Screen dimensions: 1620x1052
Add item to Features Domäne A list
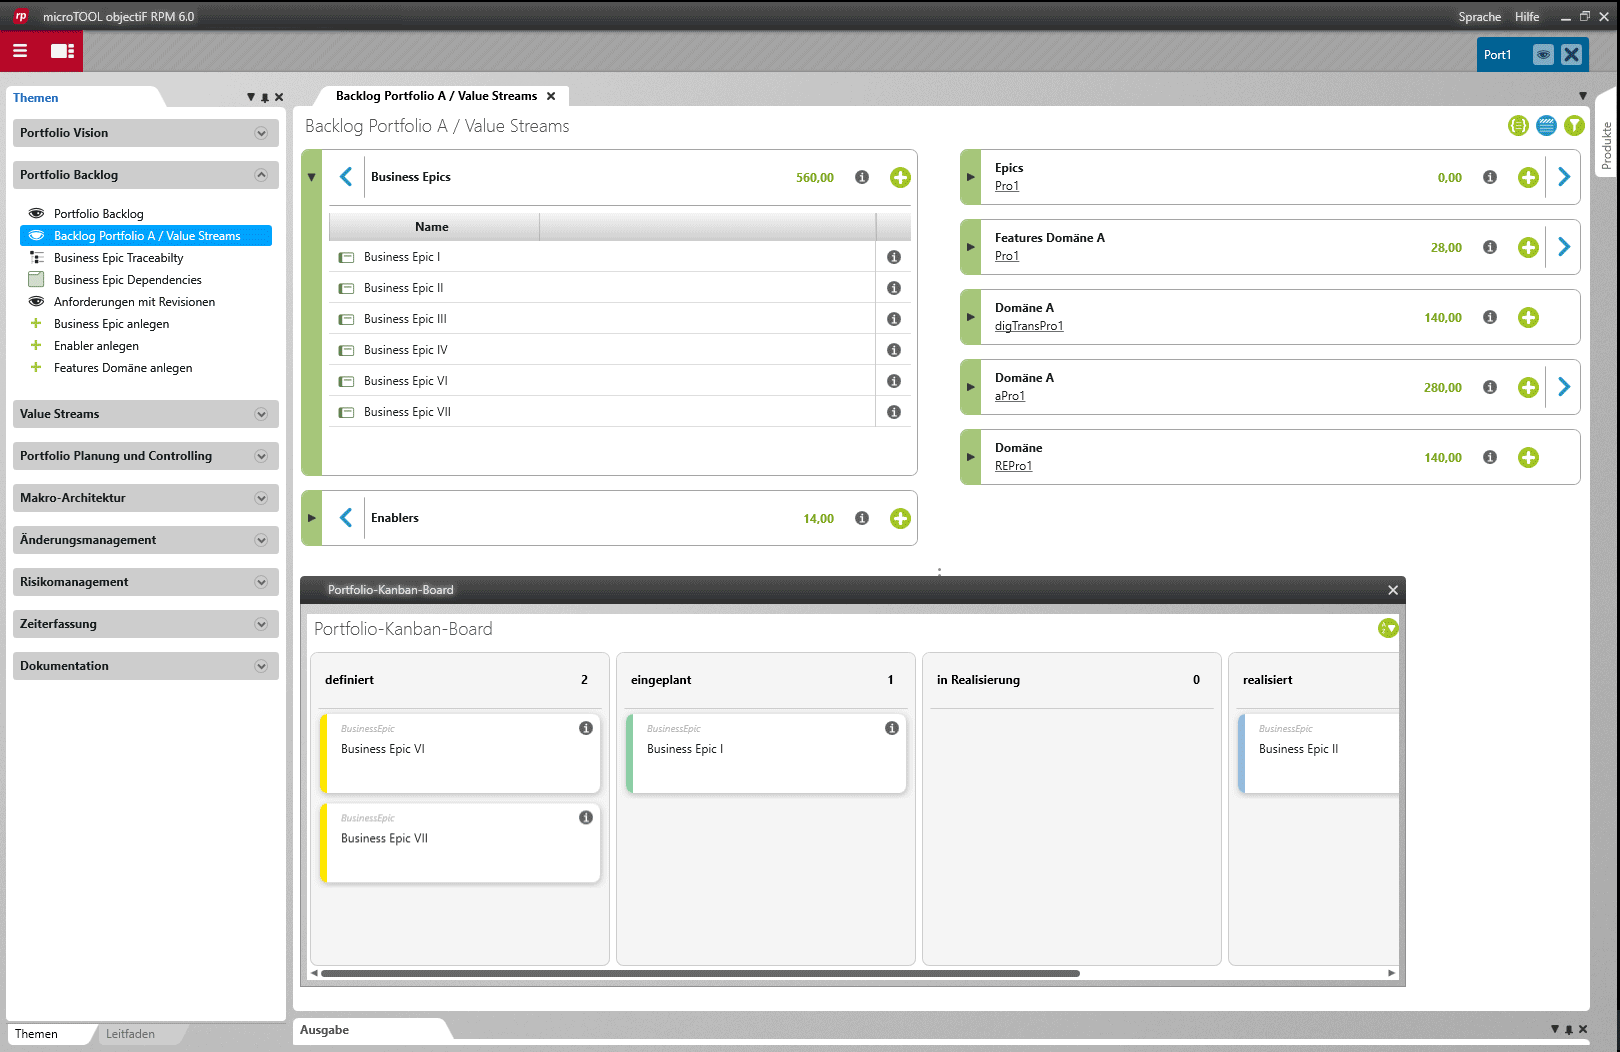[x=1528, y=247]
